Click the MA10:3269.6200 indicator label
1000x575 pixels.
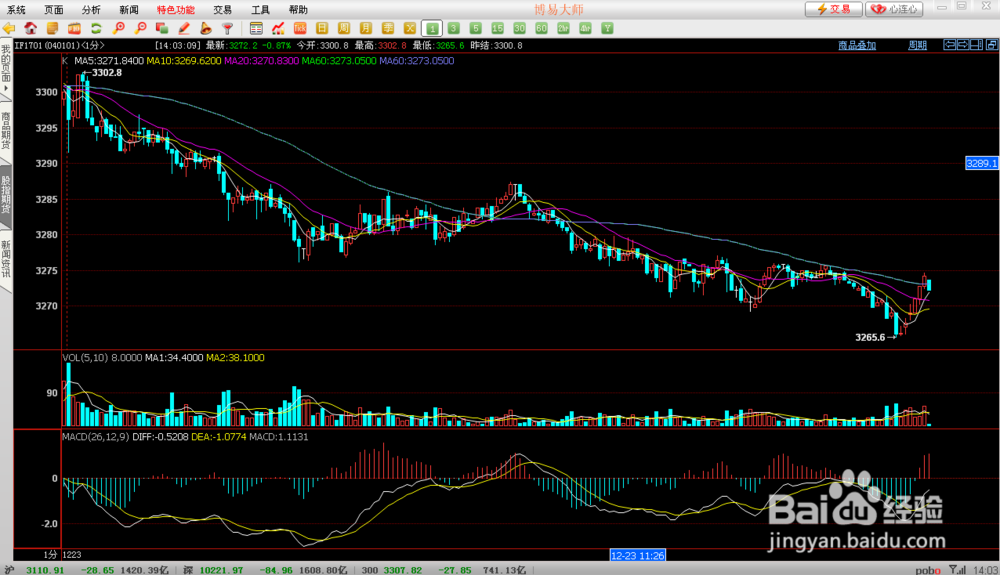click(184, 61)
